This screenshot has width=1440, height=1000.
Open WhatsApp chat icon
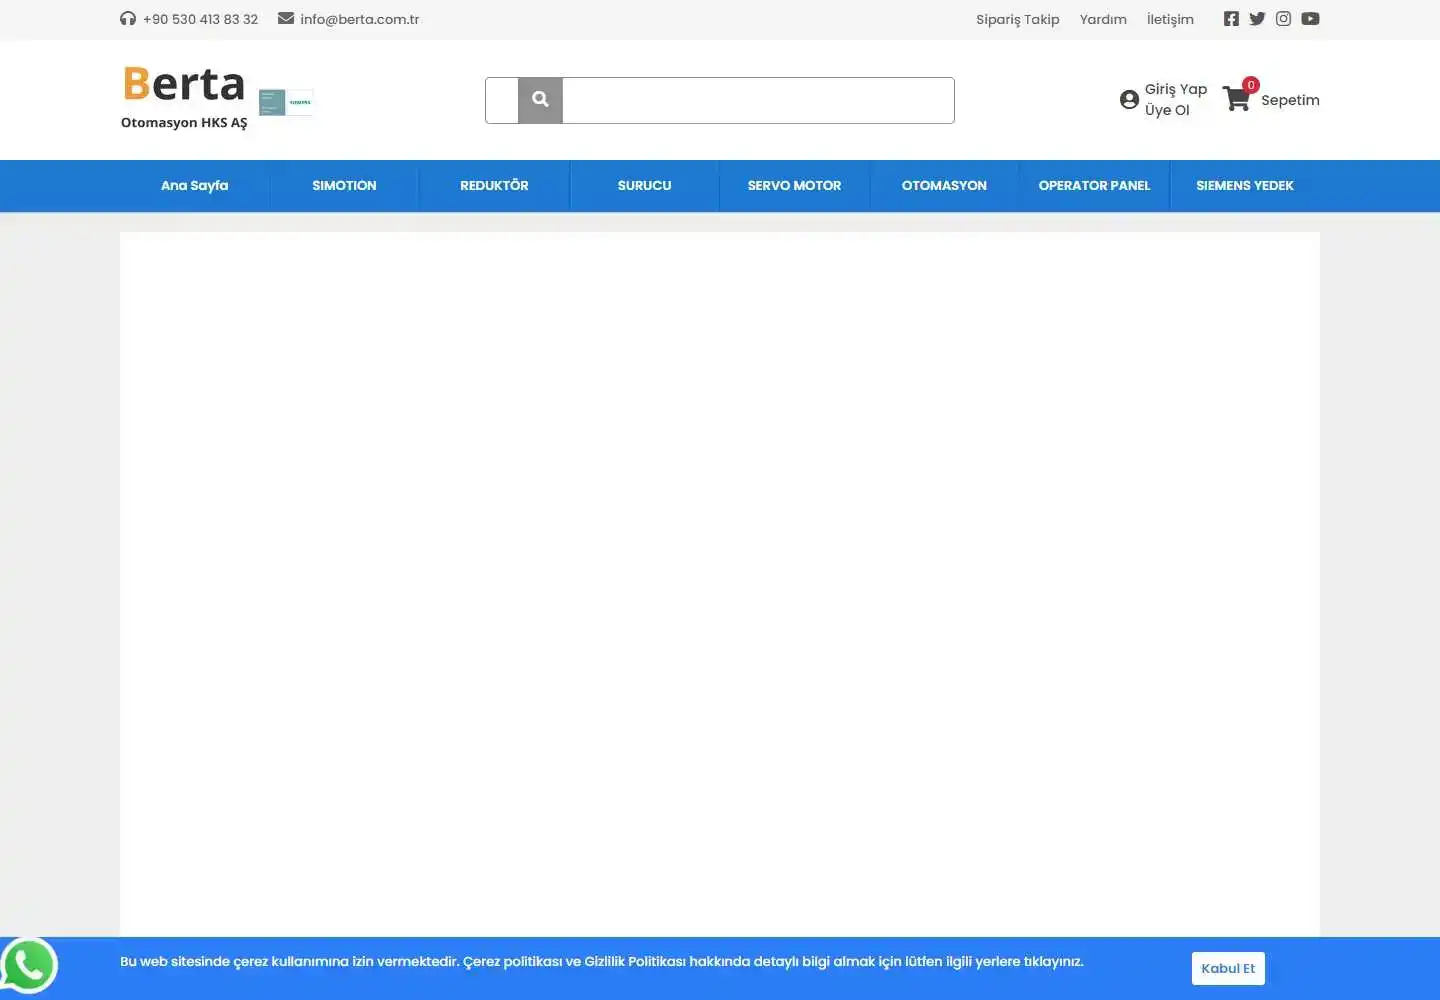(29, 966)
